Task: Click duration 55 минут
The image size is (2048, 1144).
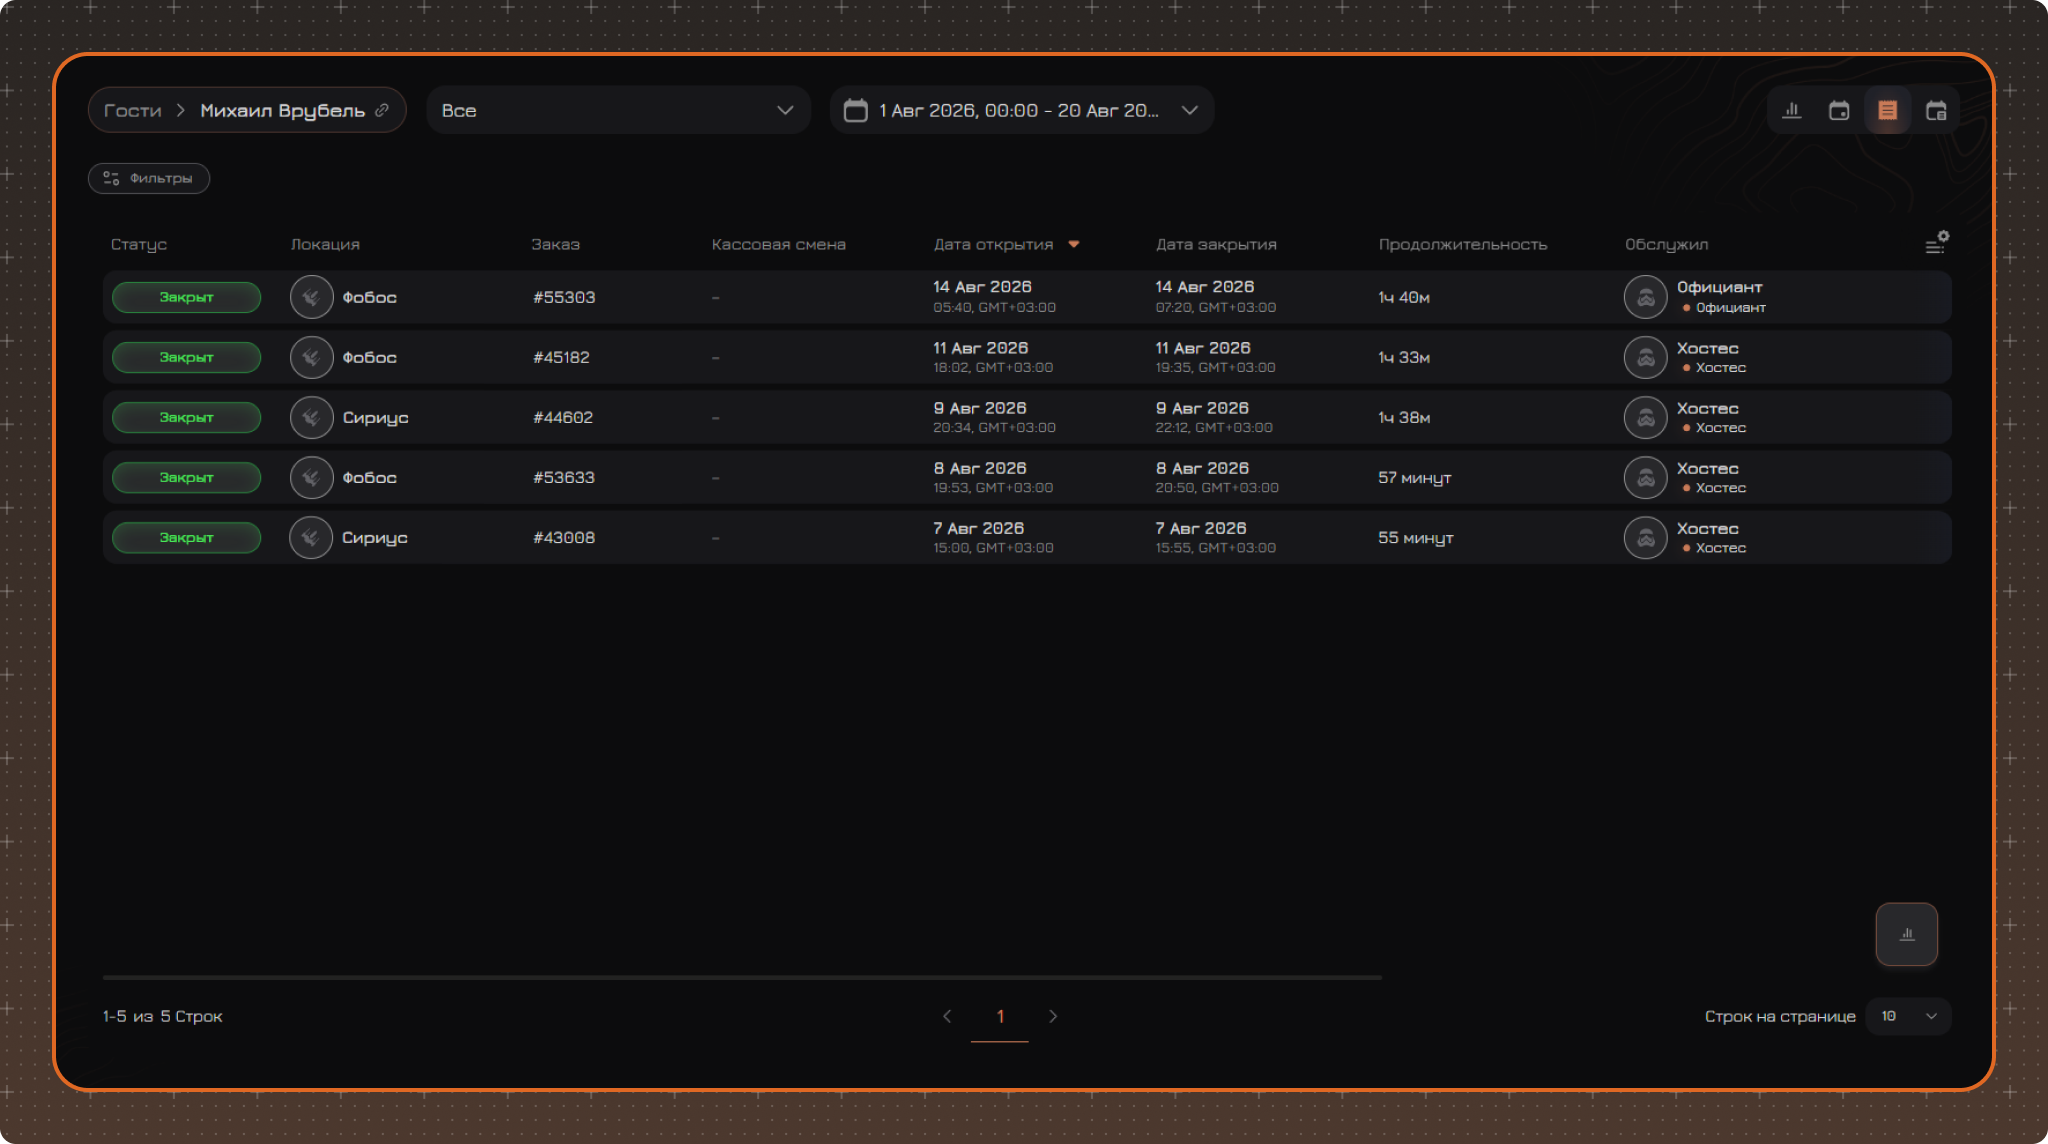Action: pos(1415,538)
